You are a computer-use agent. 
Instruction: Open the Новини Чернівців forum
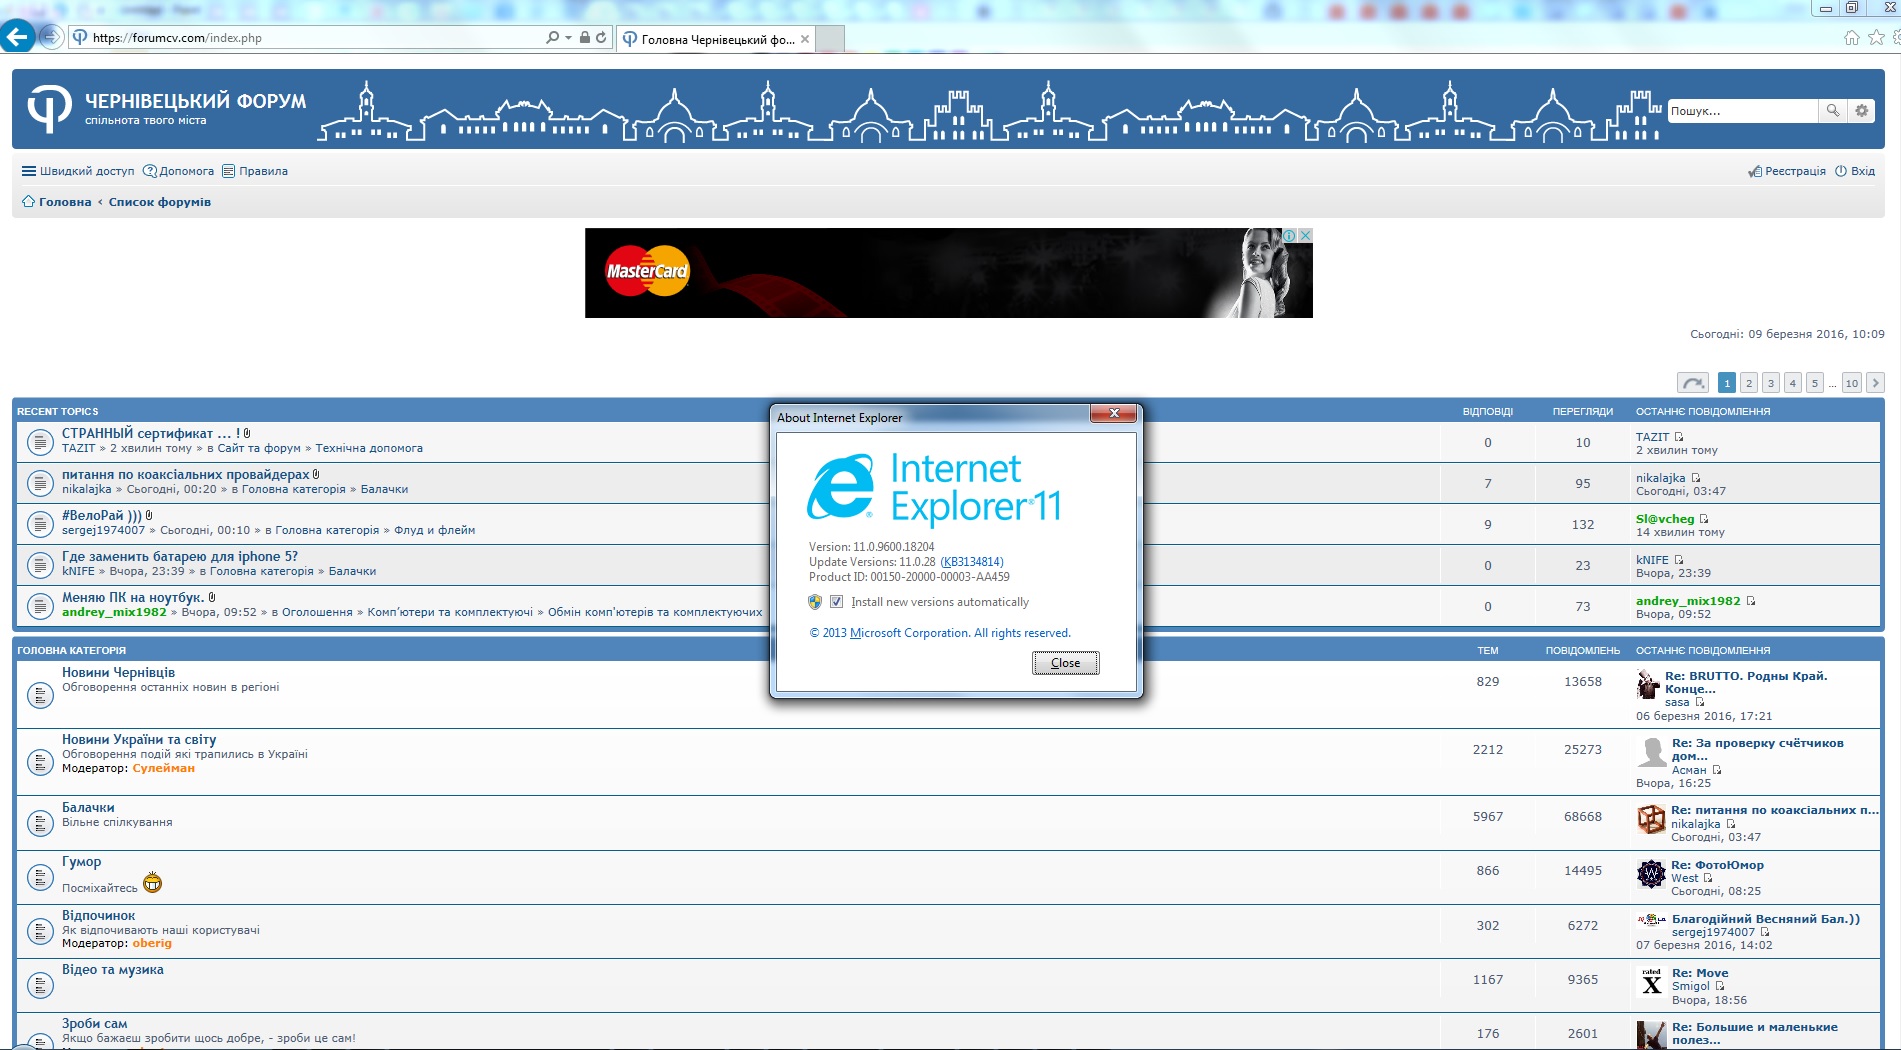tap(118, 672)
